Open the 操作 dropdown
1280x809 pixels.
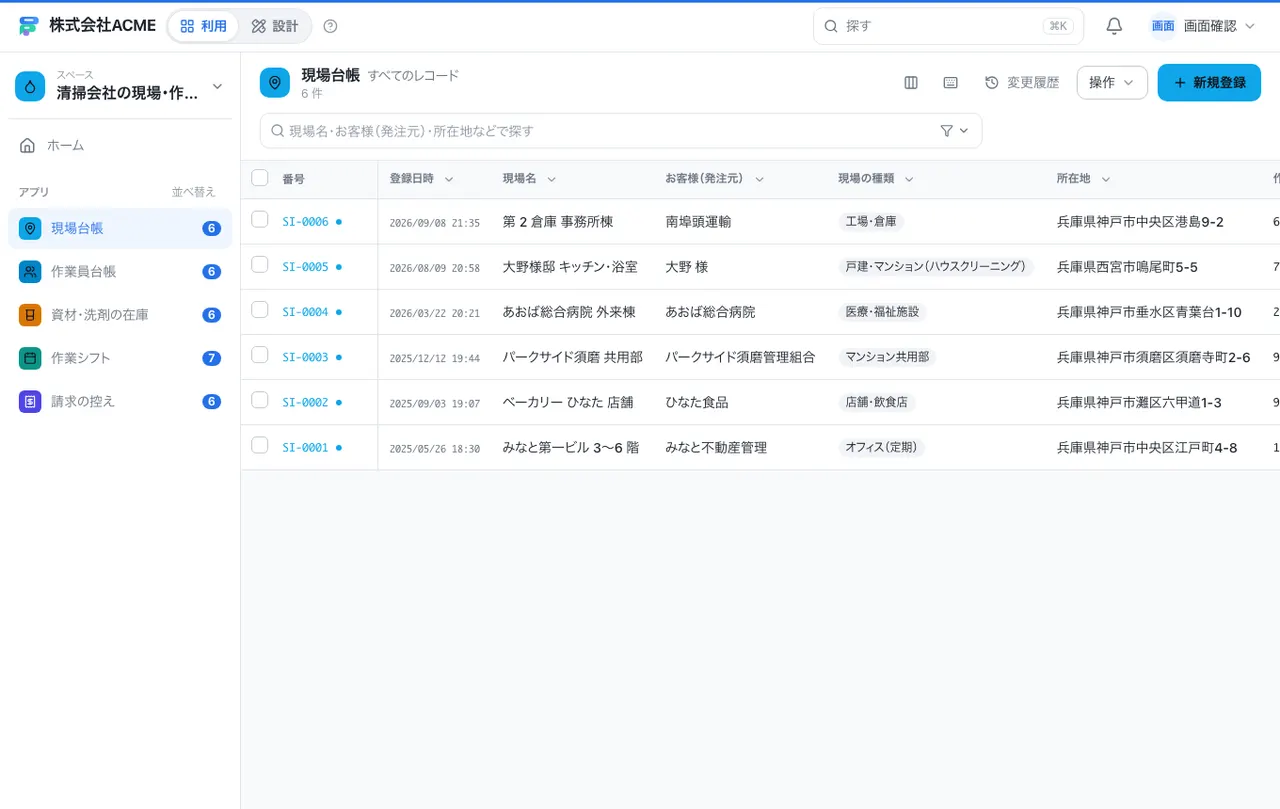(x=1112, y=83)
